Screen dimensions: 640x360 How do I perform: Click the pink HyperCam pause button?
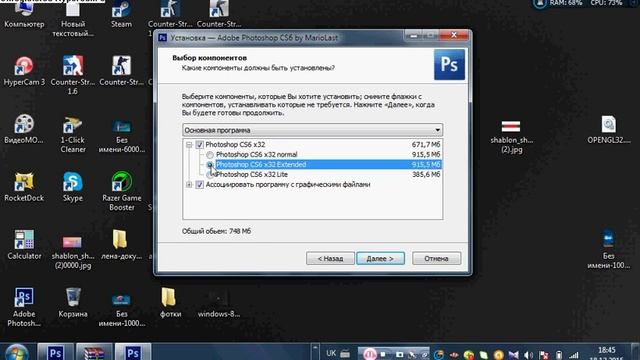tap(369, 354)
